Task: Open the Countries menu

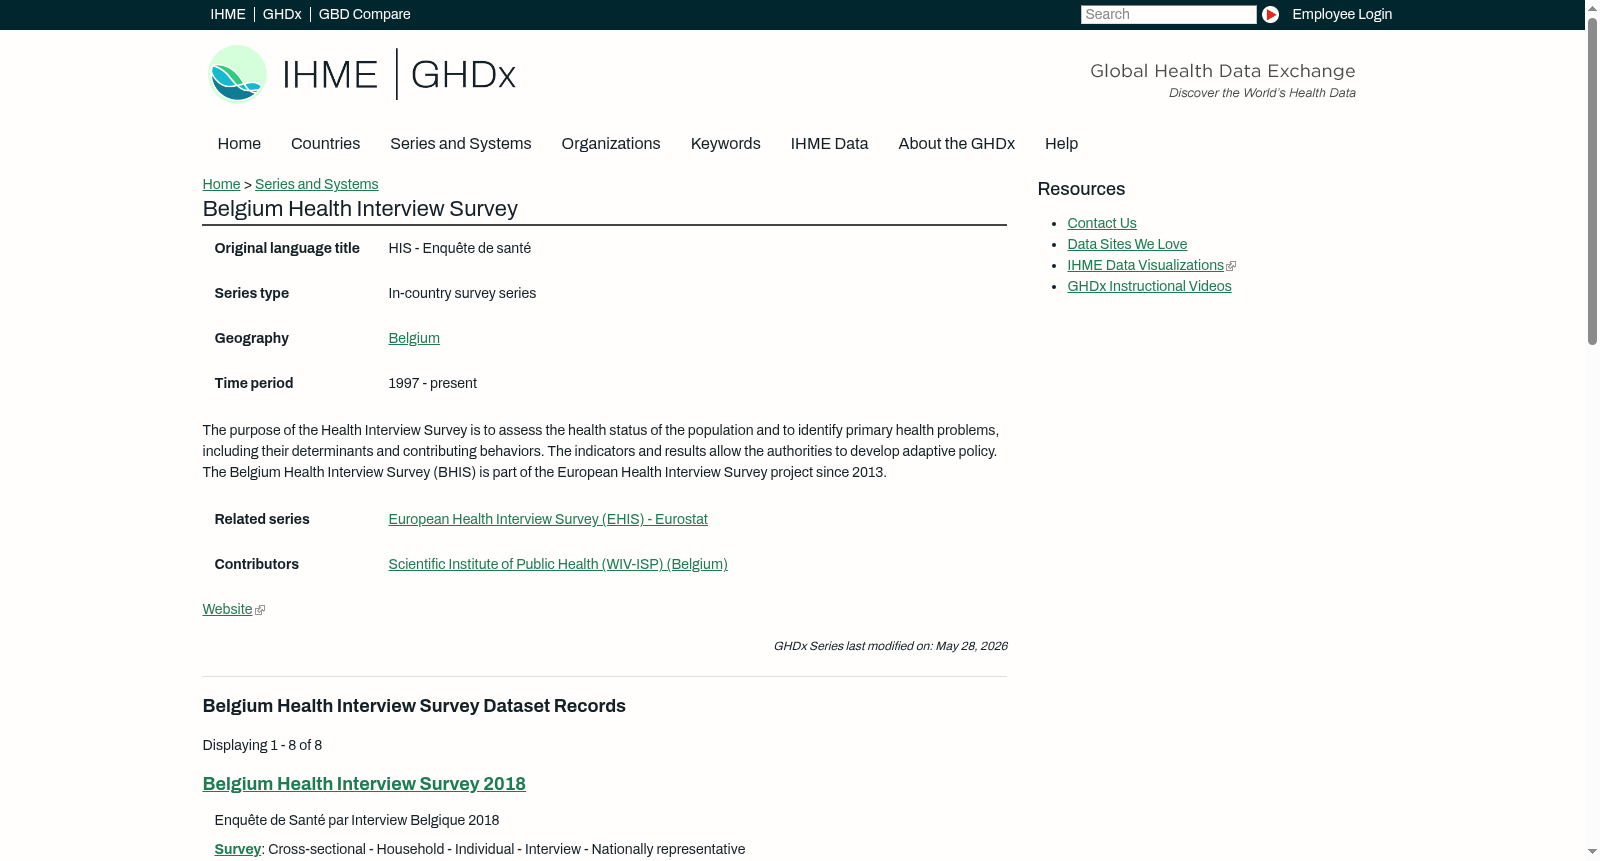Action: [x=325, y=144]
